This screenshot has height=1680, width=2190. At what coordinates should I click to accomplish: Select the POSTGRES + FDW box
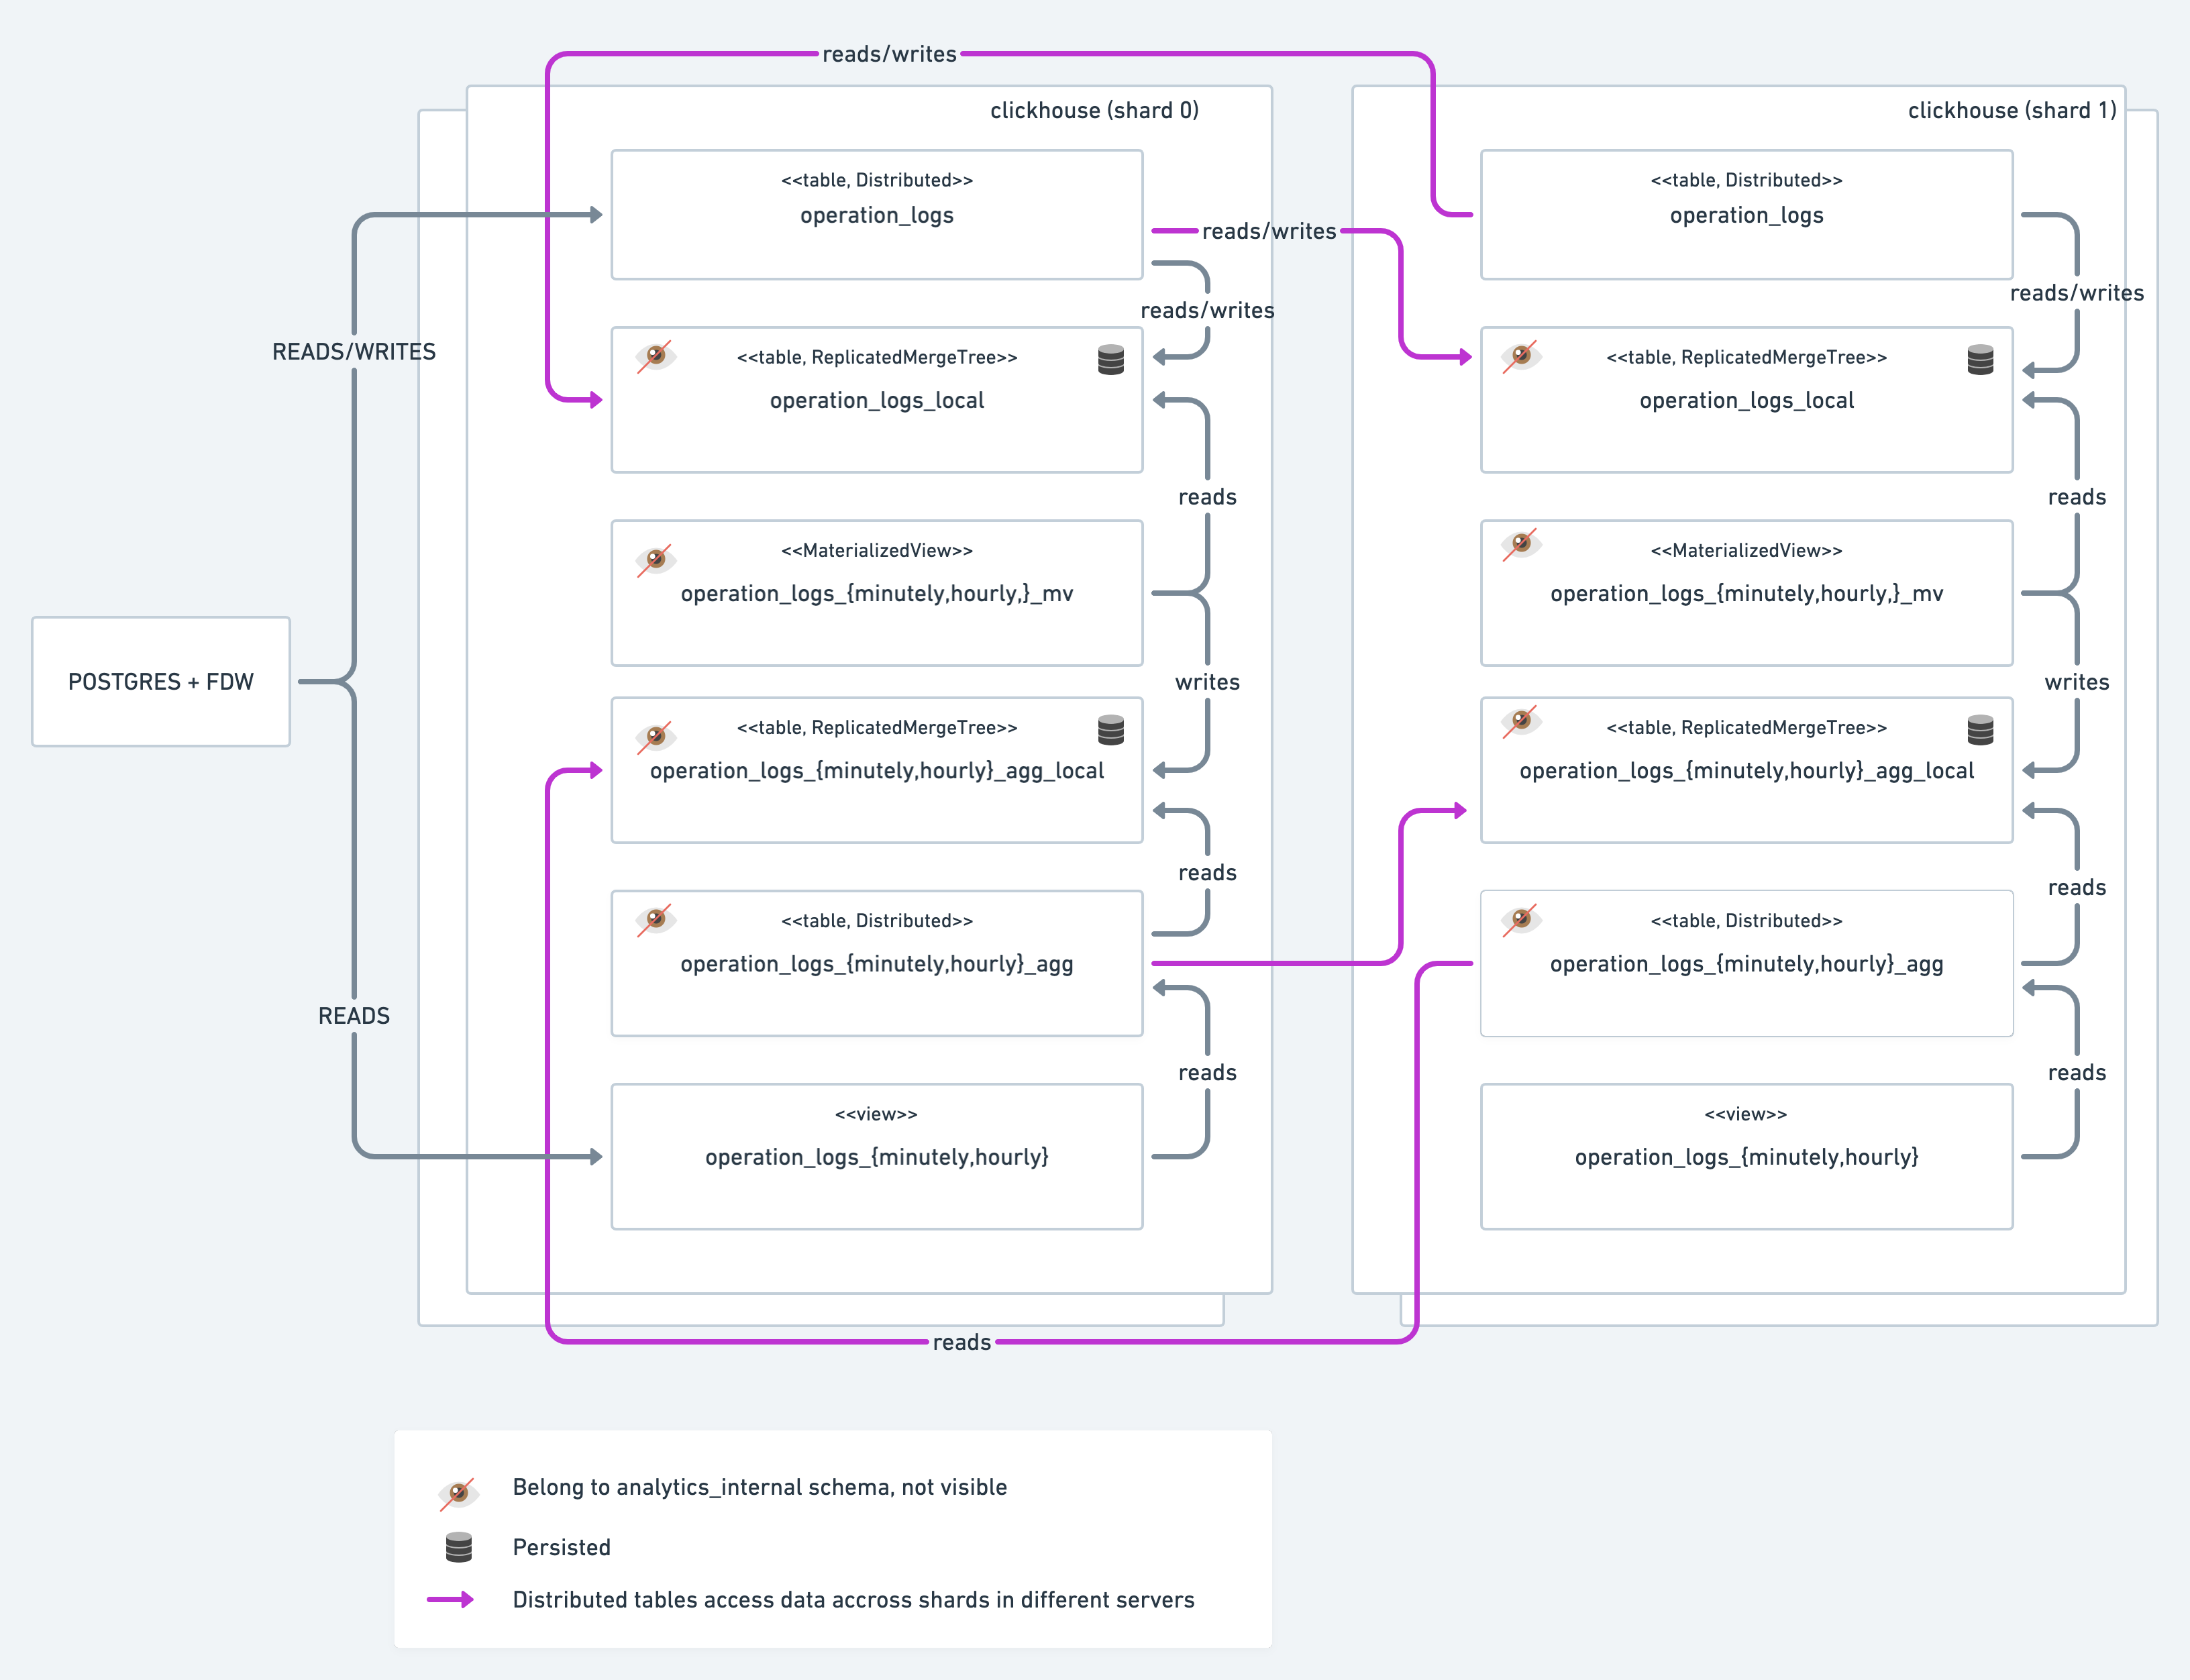[x=161, y=681]
